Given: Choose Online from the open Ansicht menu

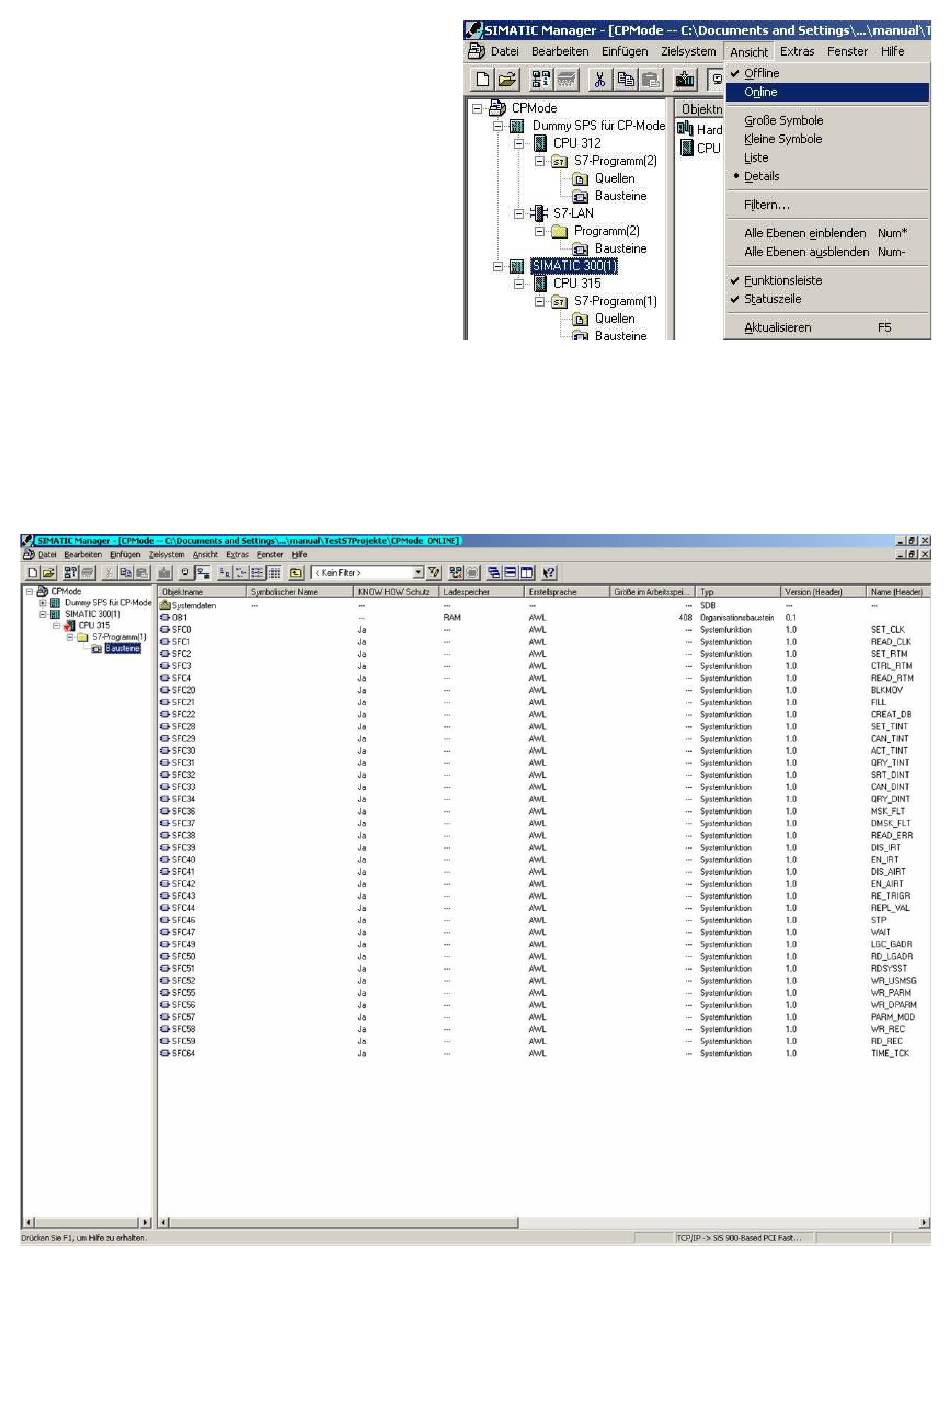Looking at the screenshot, I should pos(827,92).
